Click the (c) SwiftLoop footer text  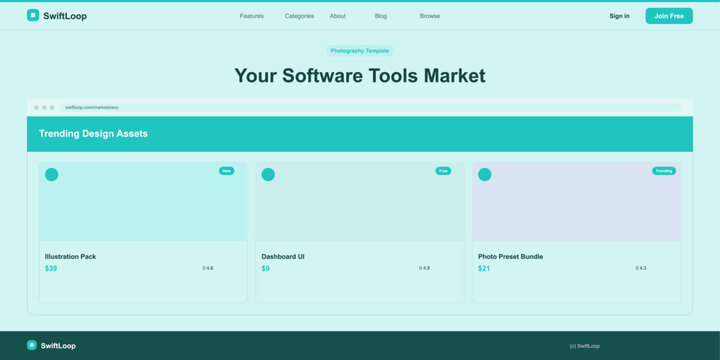[x=585, y=346]
